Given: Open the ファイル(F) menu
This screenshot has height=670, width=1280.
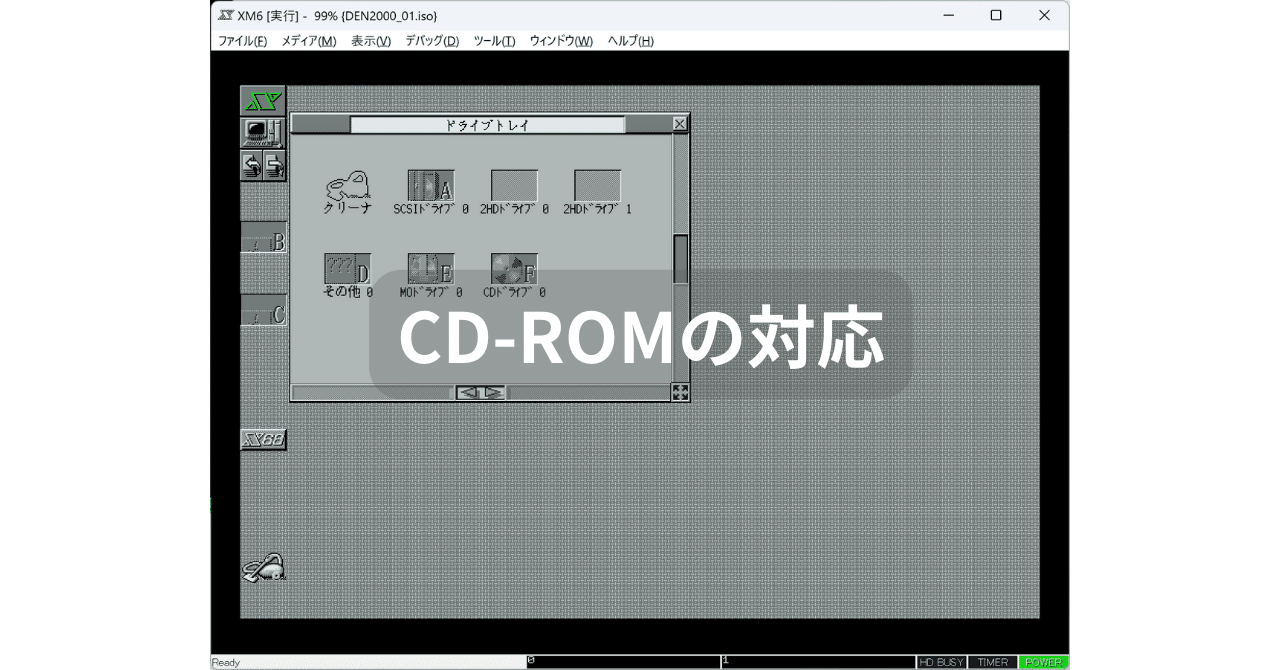Looking at the screenshot, I should 242,41.
